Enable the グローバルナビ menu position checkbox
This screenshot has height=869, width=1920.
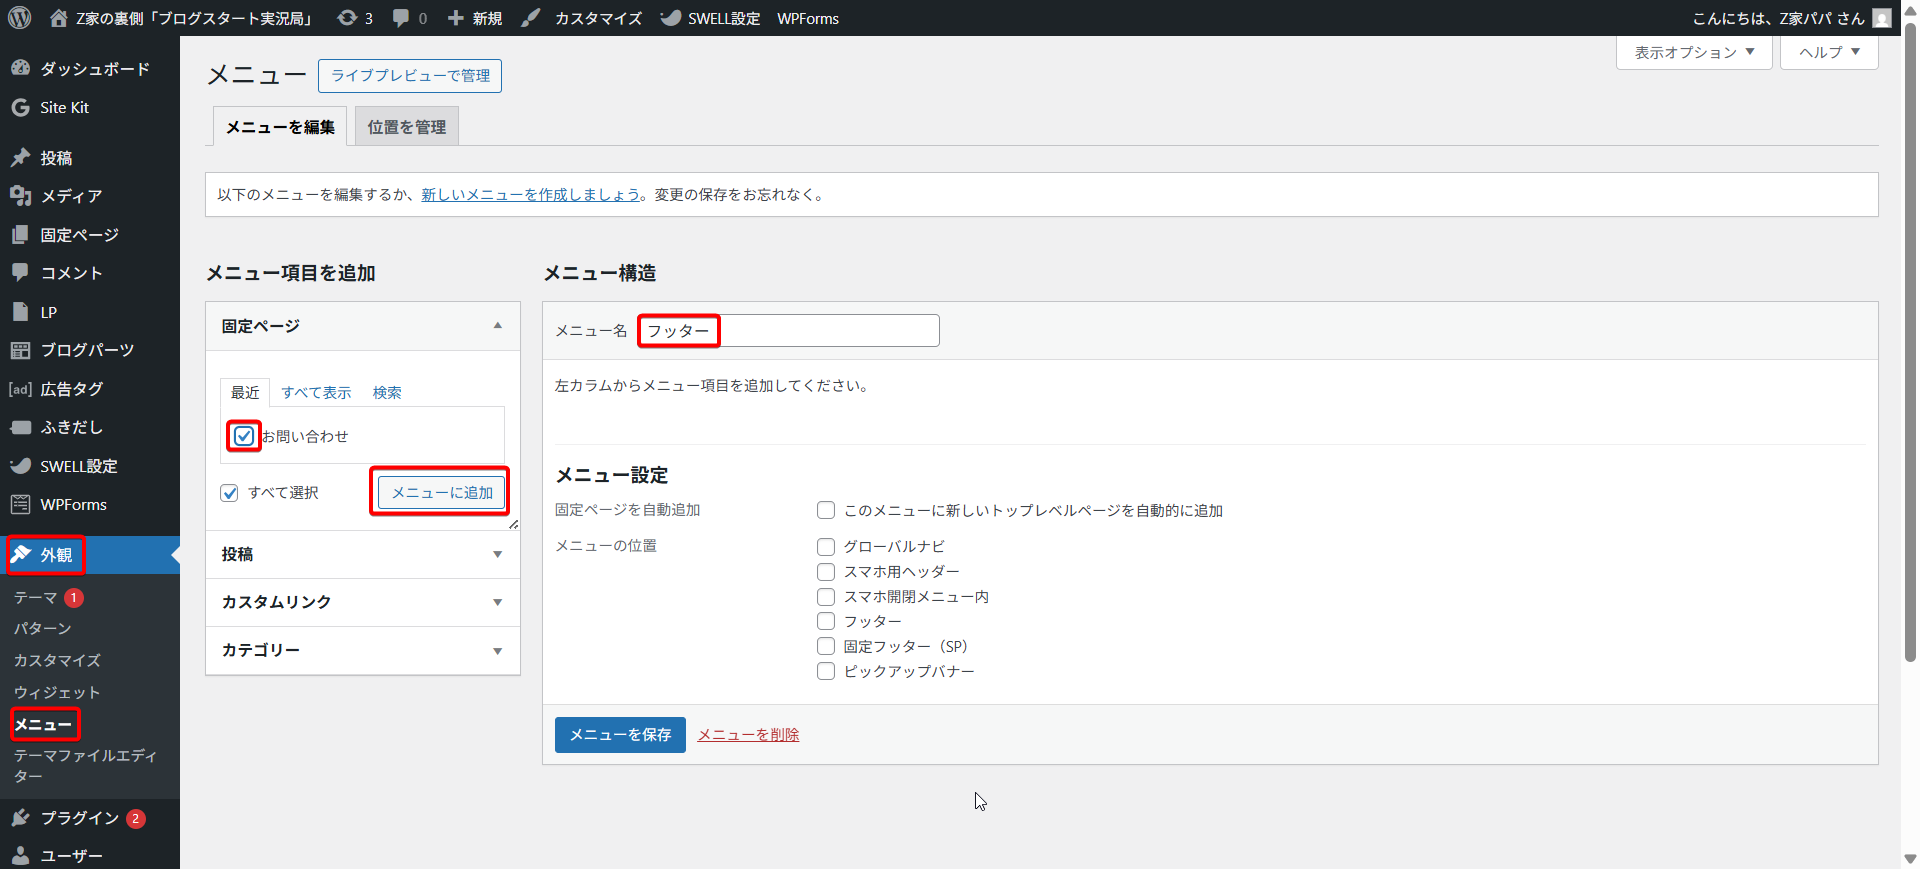click(x=826, y=547)
